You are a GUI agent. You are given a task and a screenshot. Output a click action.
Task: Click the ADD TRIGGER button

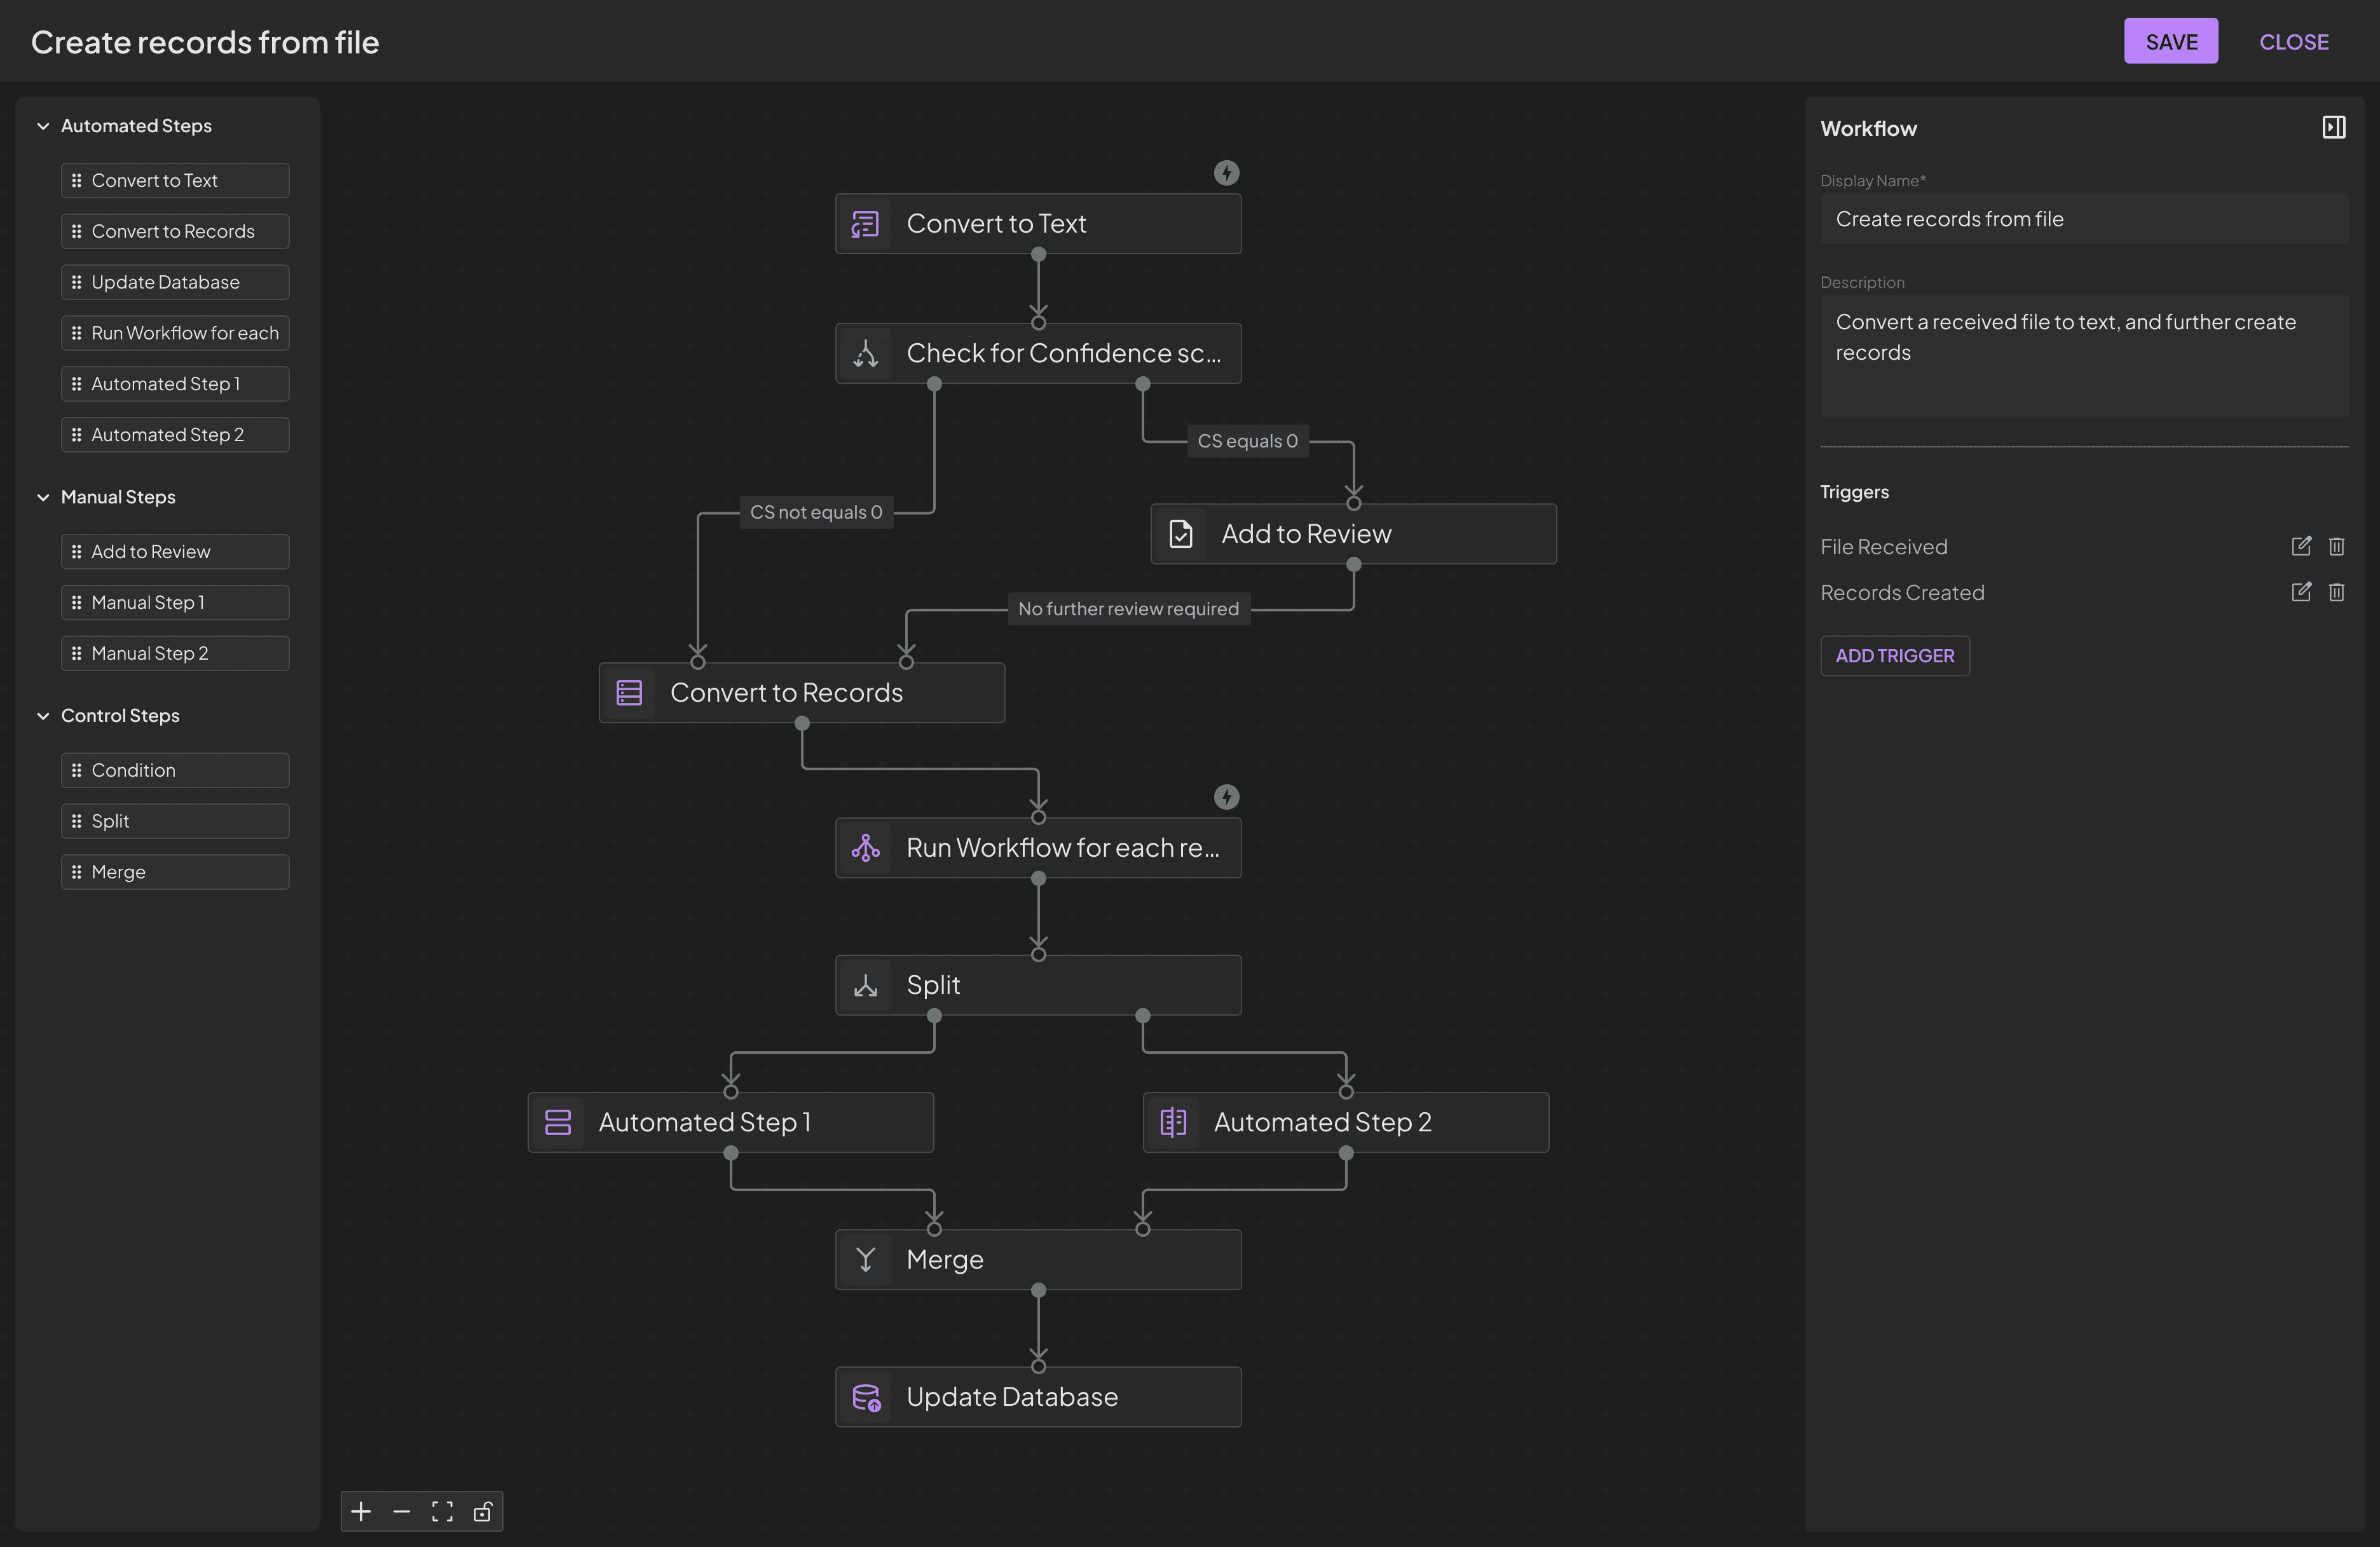pyautogui.click(x=1895, y=655)
